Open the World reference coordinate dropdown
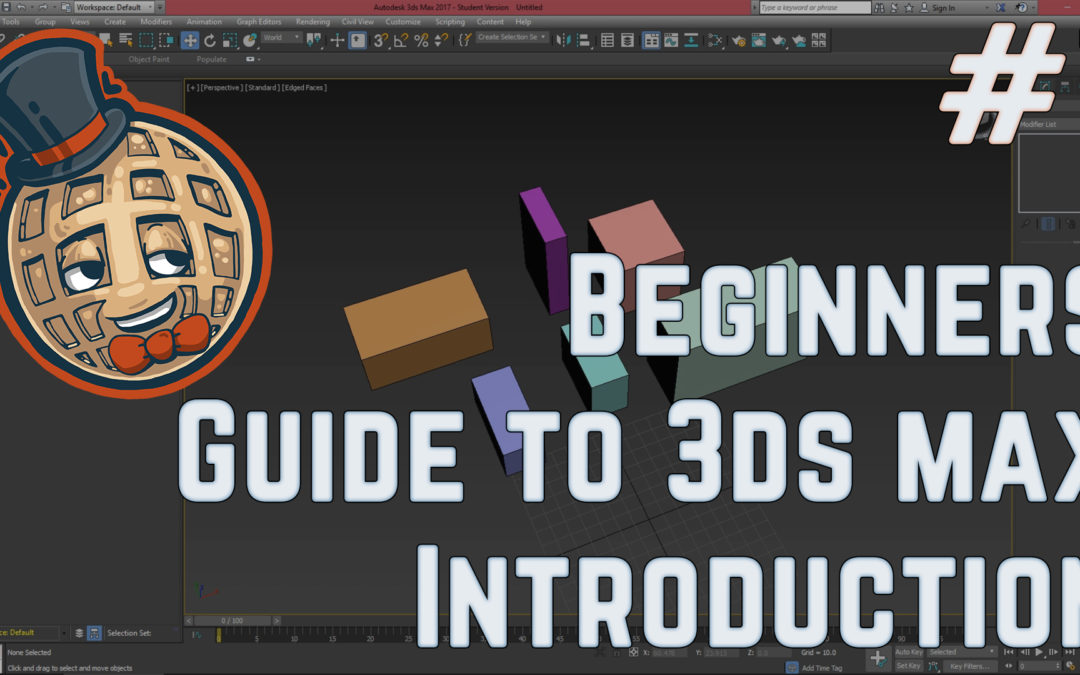Viewport: 1080px width, 675px height. (x=282, y=37)
